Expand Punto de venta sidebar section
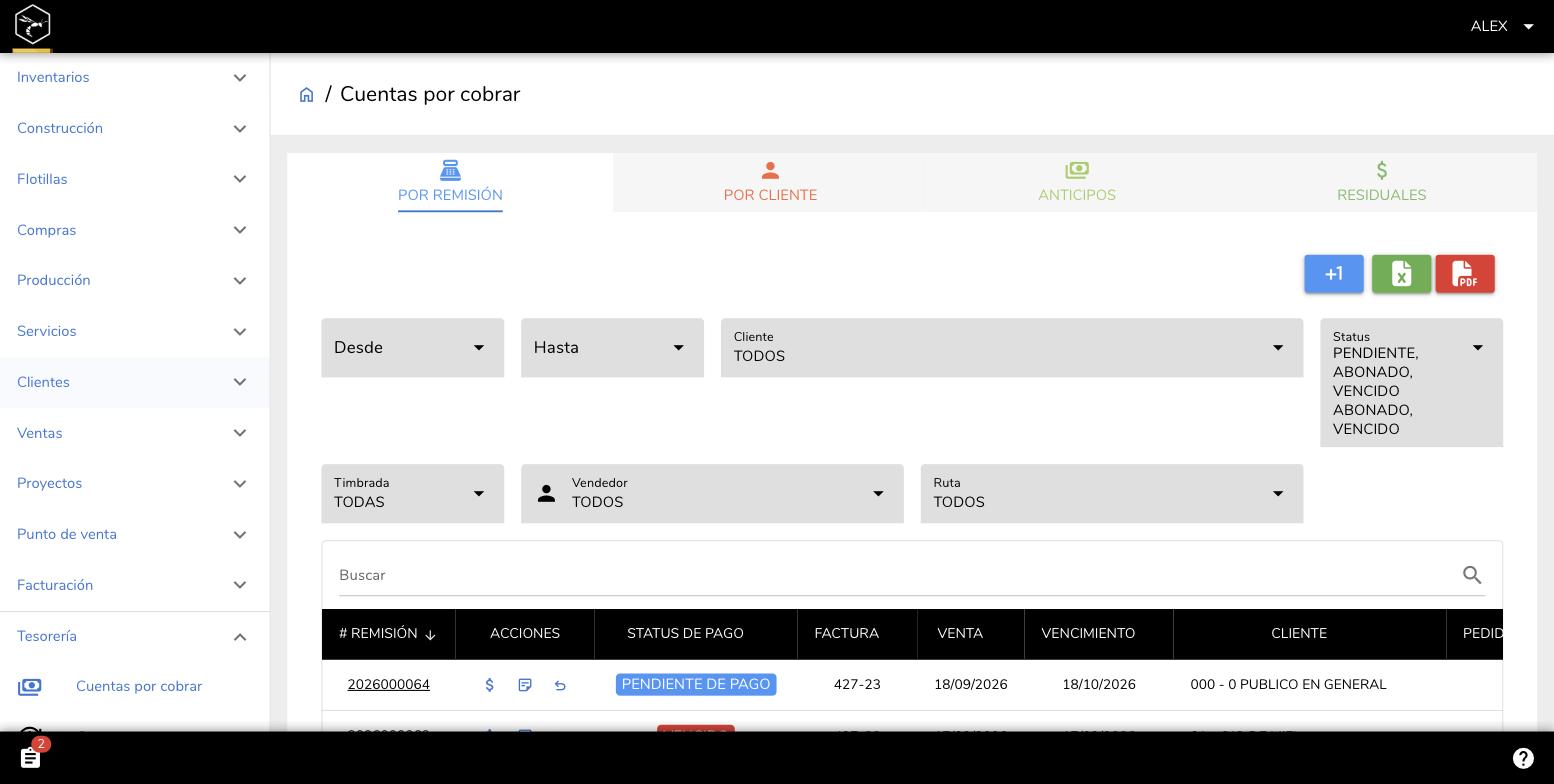 [x=134, y=534]
